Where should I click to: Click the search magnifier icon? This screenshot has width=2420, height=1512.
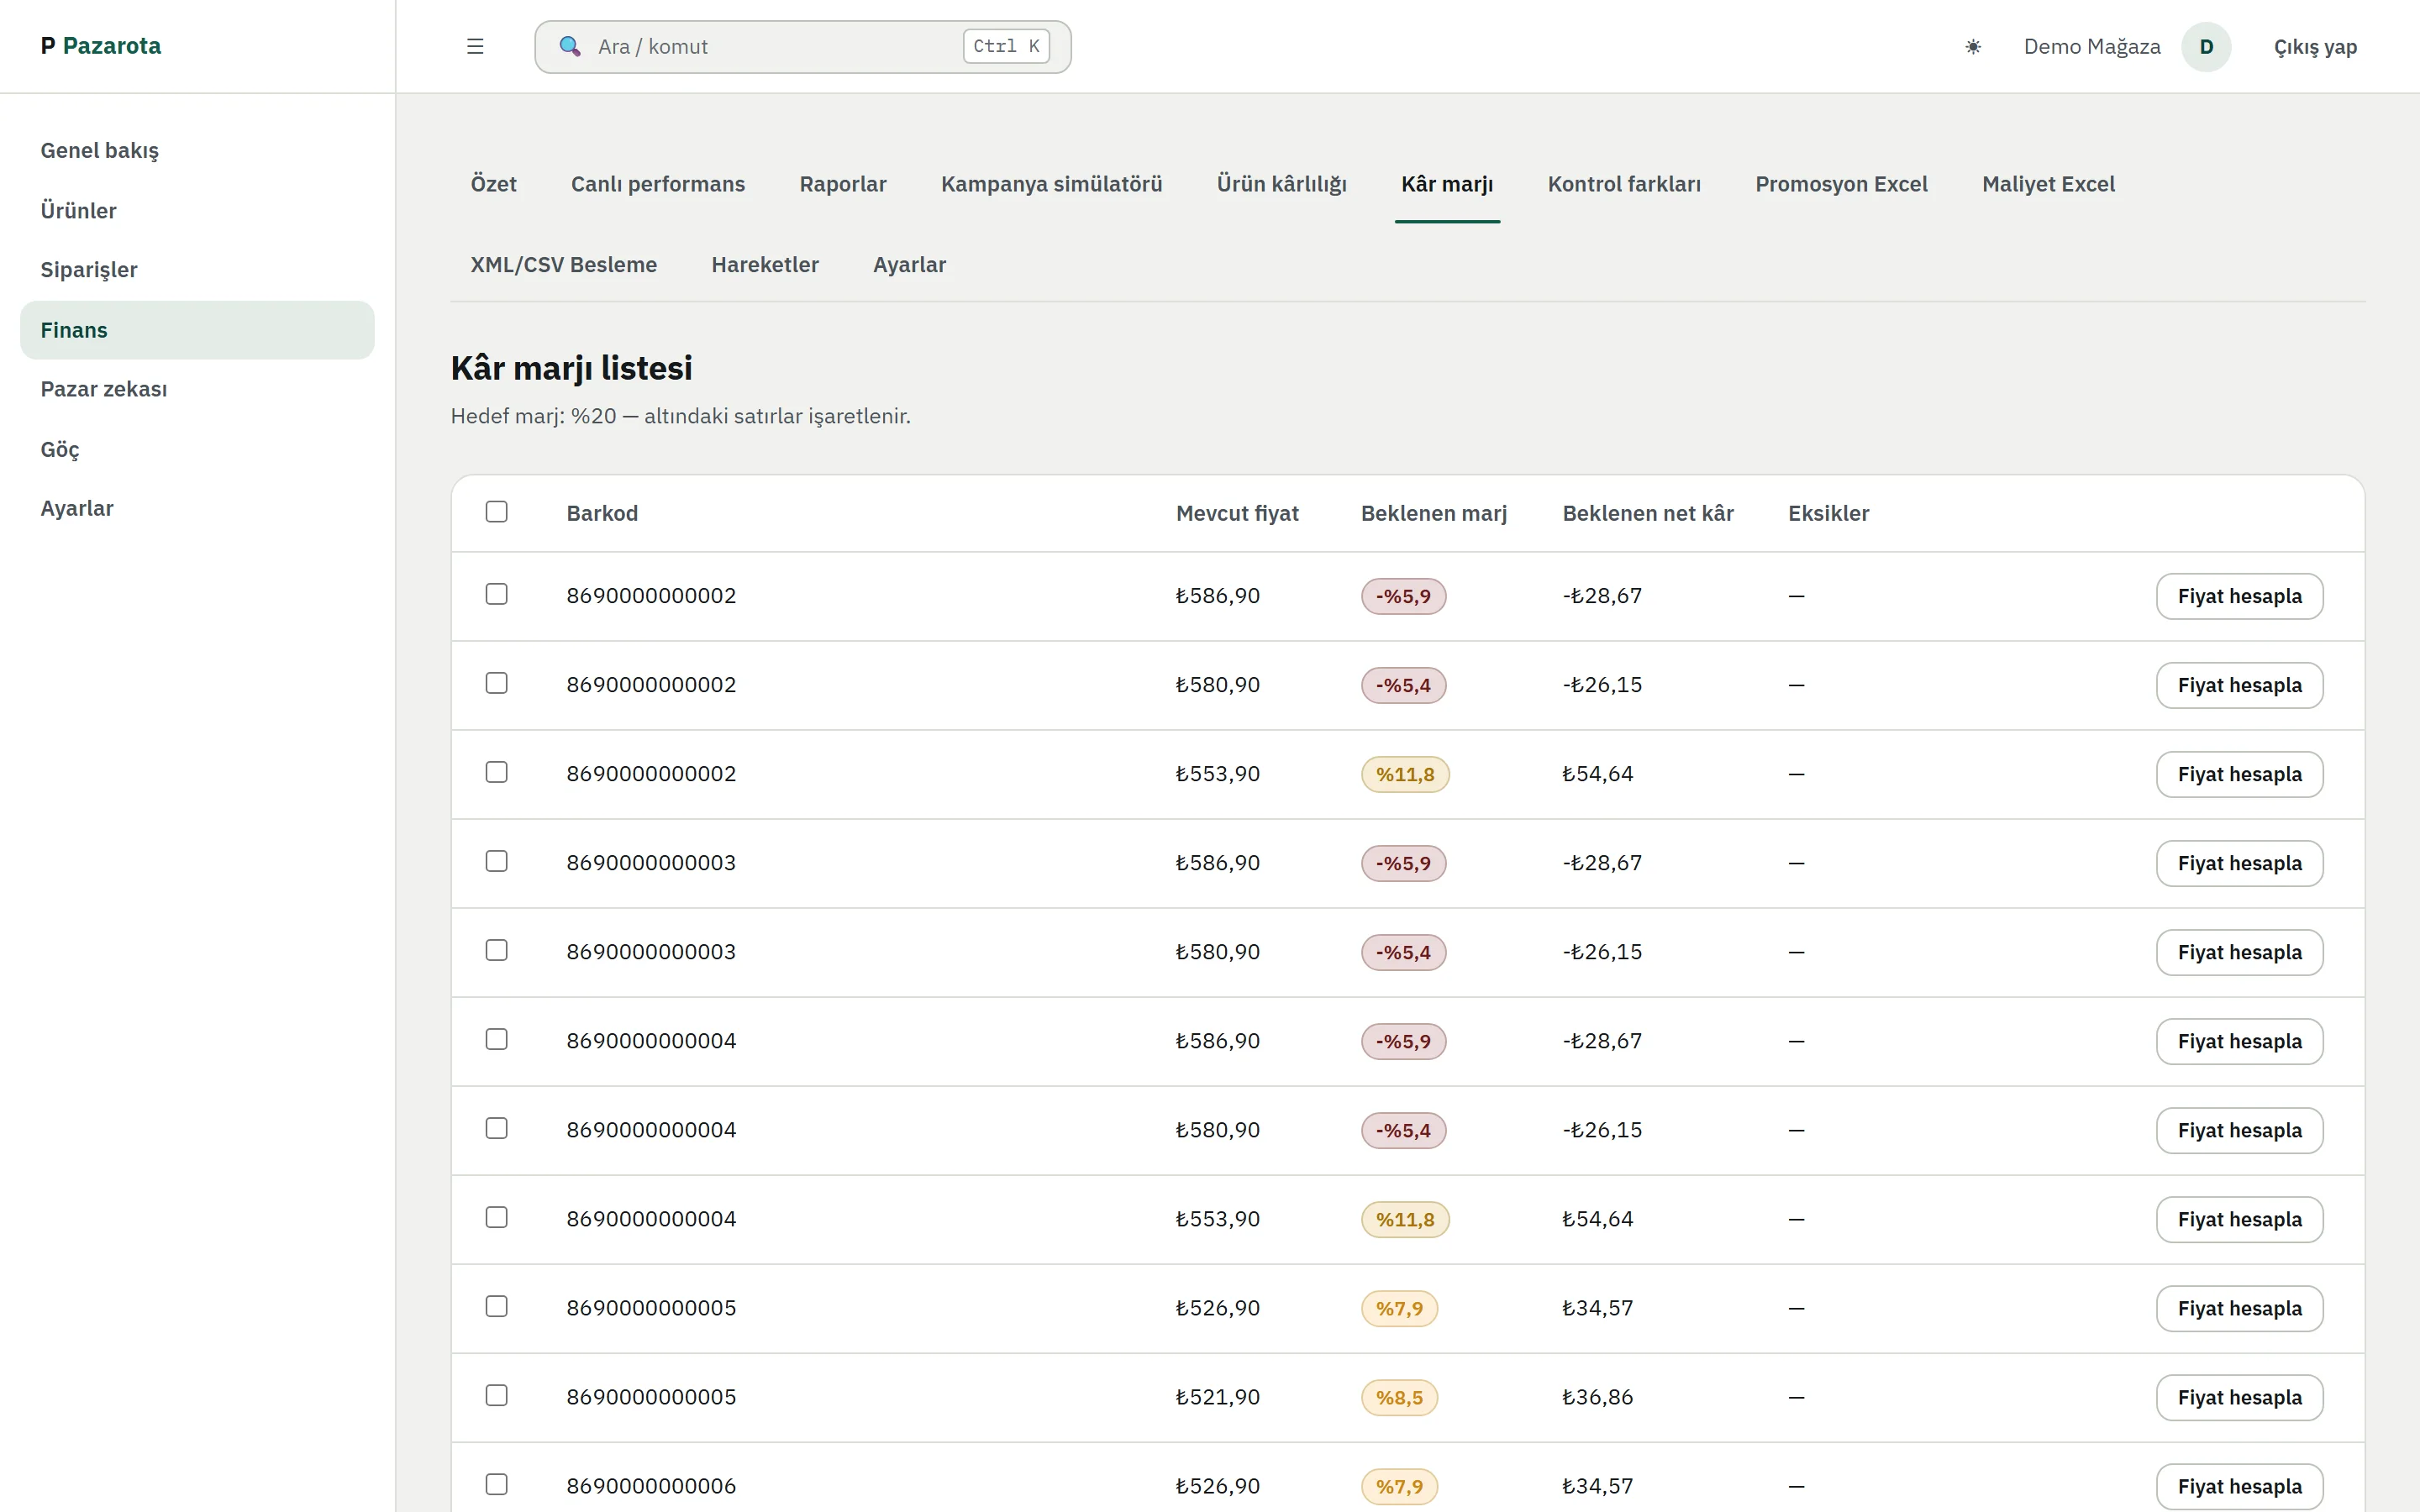pos(570,46)
